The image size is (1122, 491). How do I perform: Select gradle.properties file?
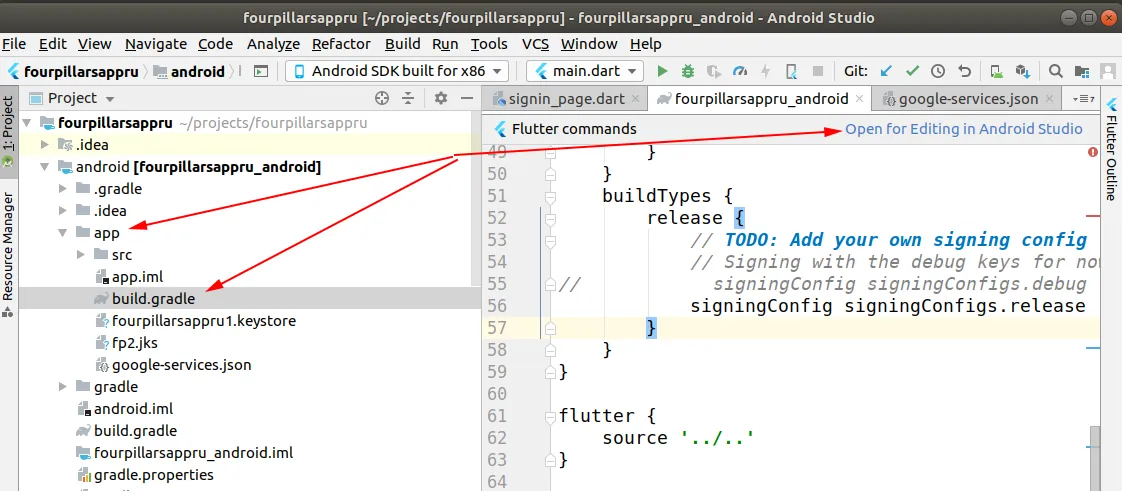153,475
